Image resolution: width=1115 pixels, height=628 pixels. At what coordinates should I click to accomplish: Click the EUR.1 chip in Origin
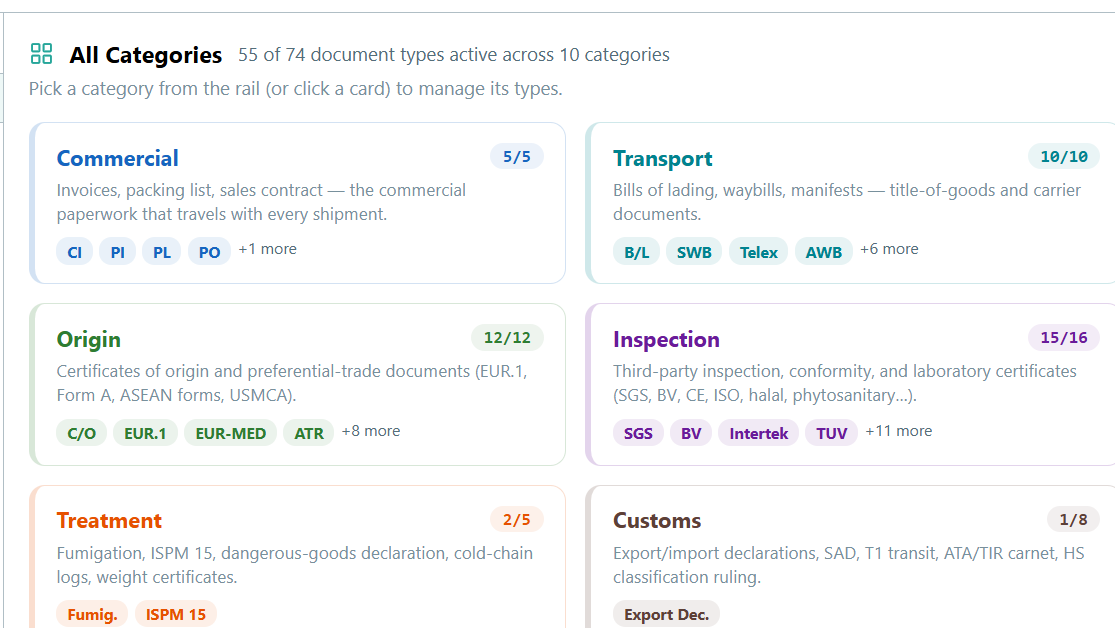(145, 433)
